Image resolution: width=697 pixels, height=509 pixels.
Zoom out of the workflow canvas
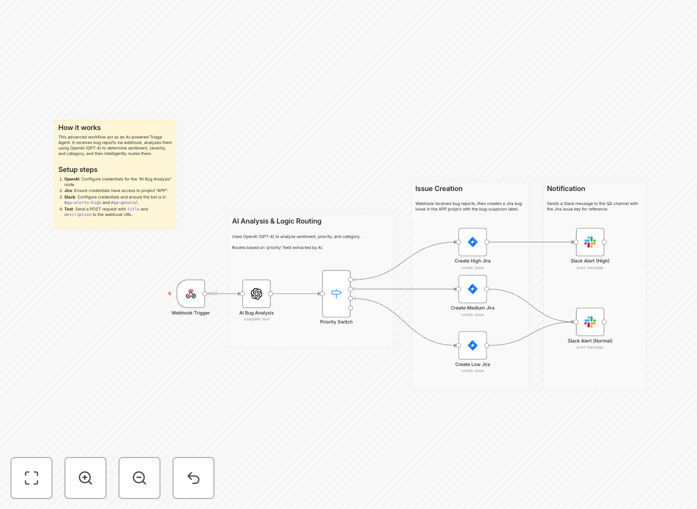point(140,478)
